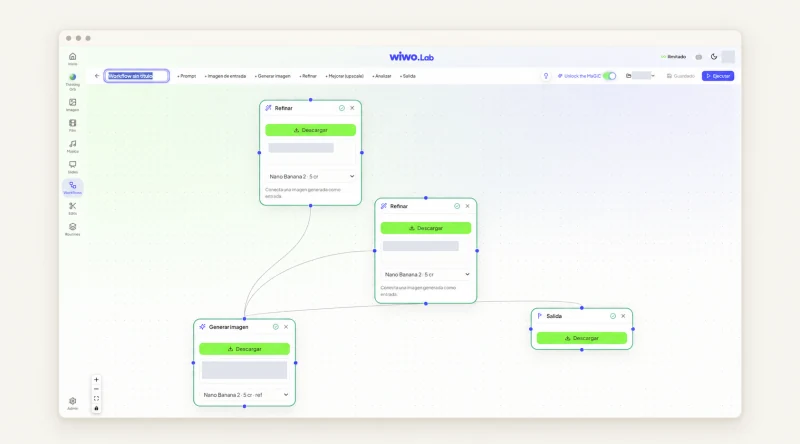The height and width of the screenshot is (444, 800).
Task: Click the Unlock the MaGiC label
Action: coord(579,76)
